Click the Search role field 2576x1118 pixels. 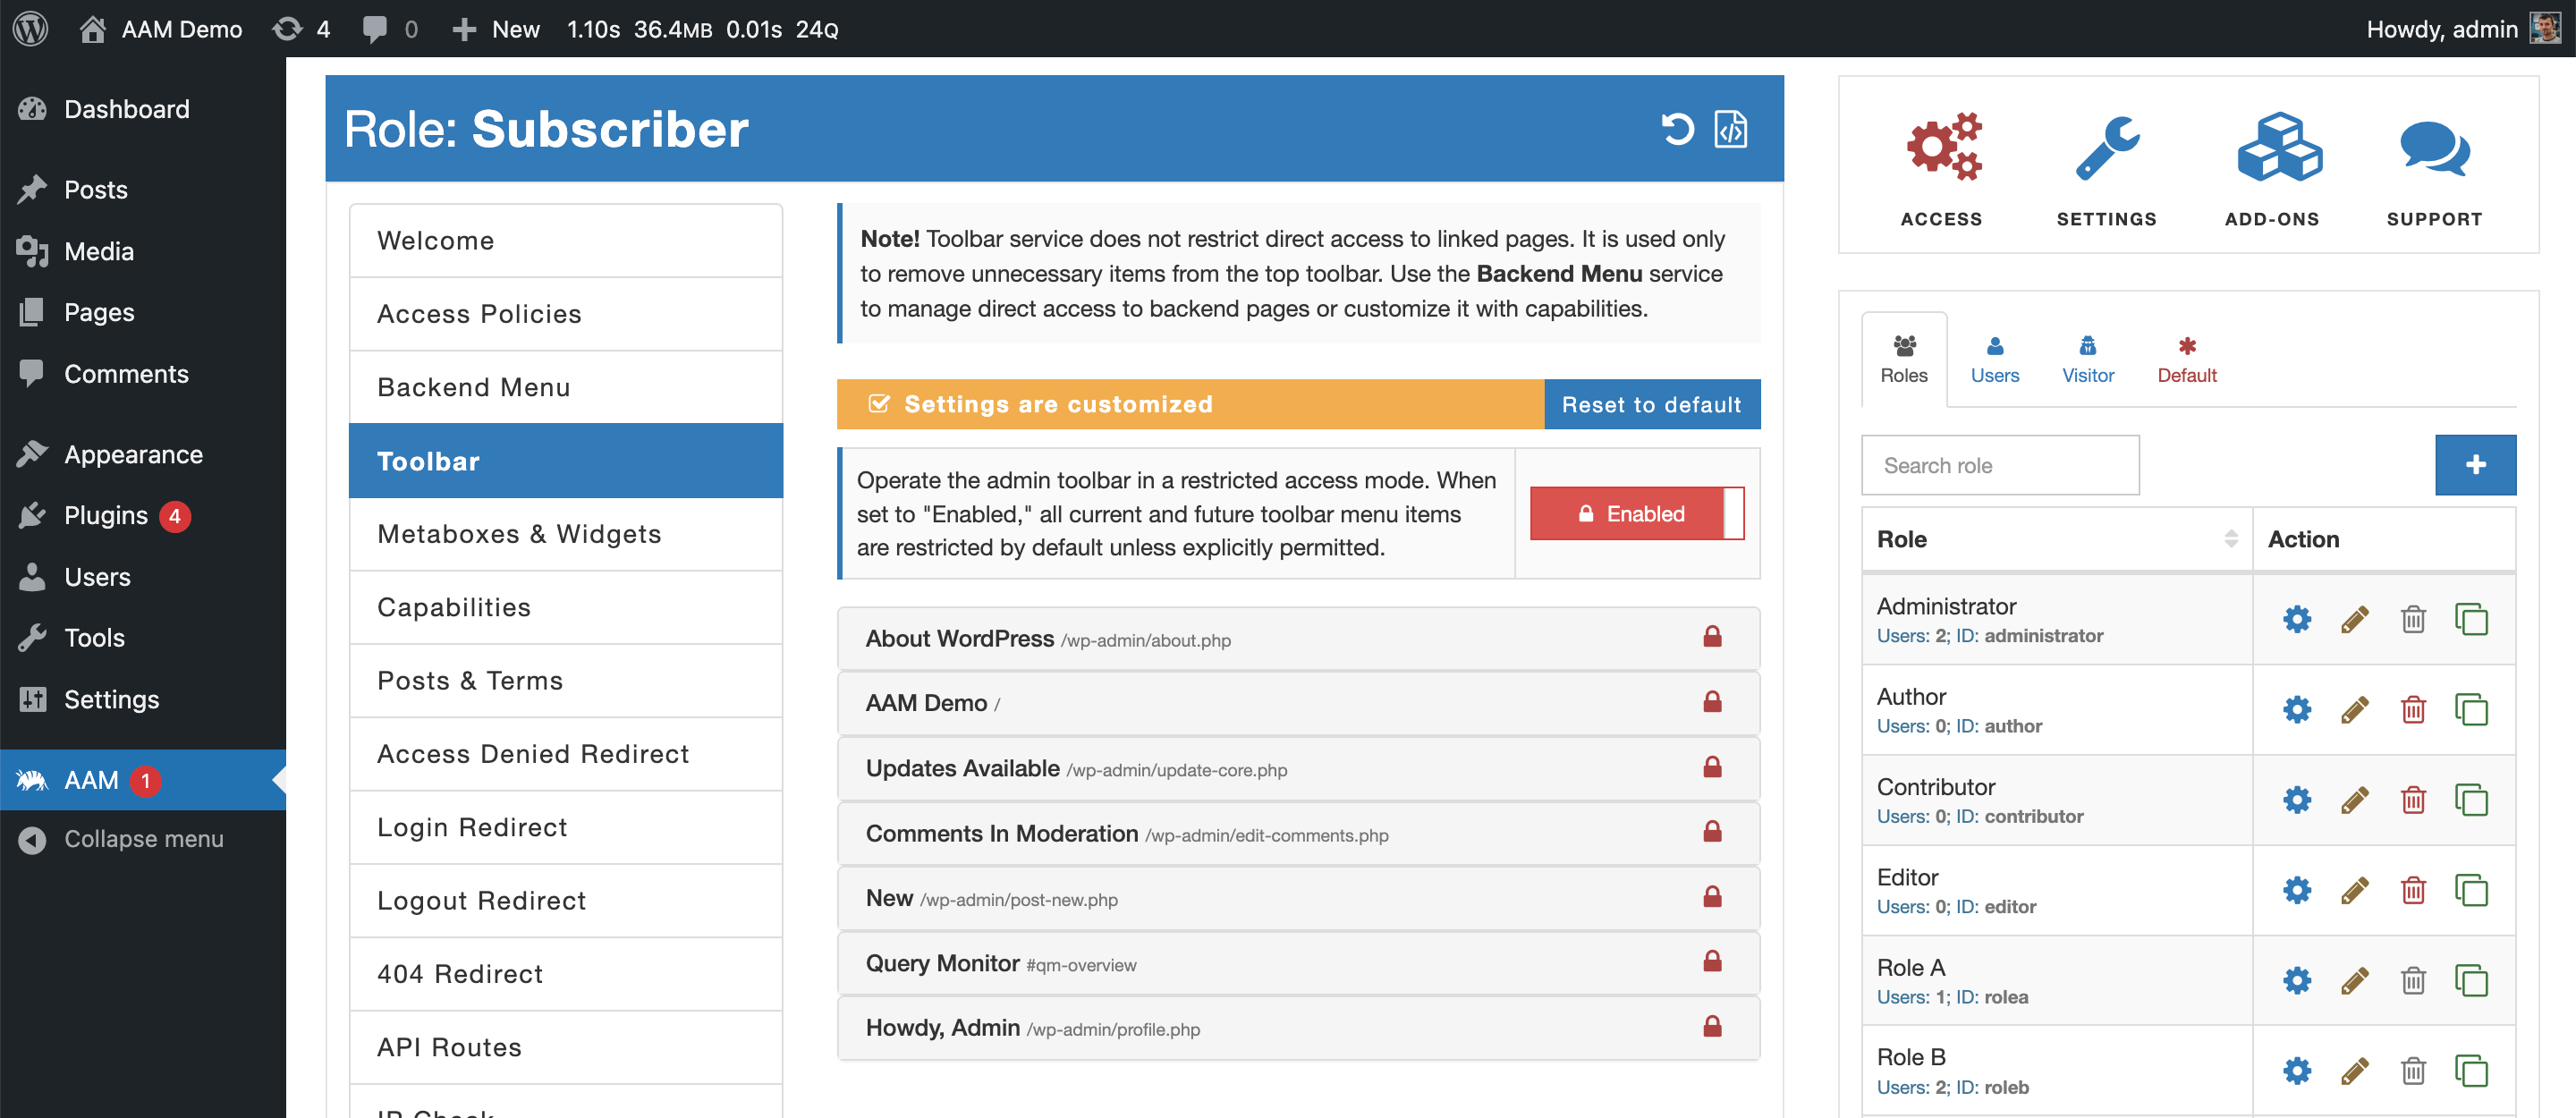1999,465
